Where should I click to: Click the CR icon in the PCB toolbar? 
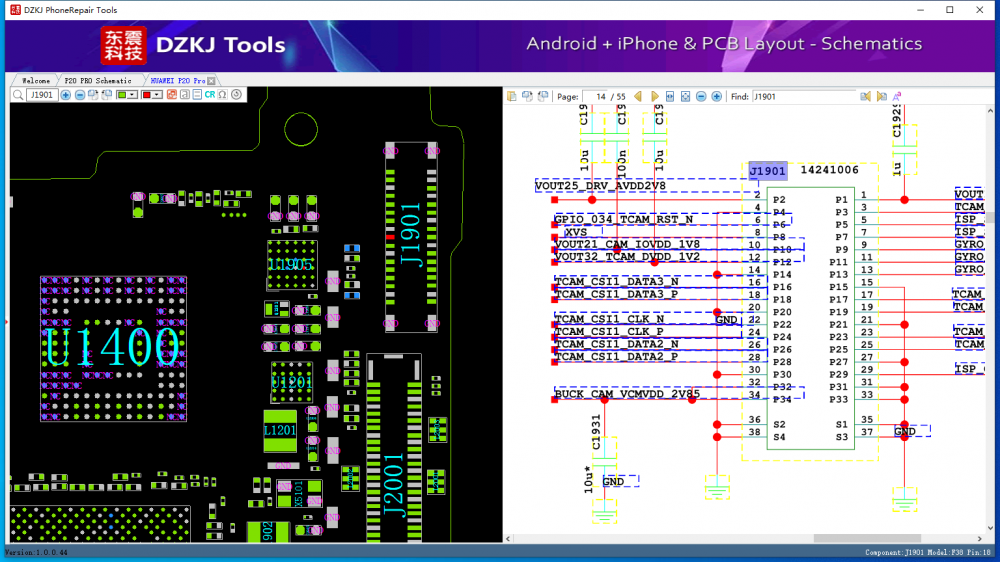pyautogui.click(x=210, y=95)
